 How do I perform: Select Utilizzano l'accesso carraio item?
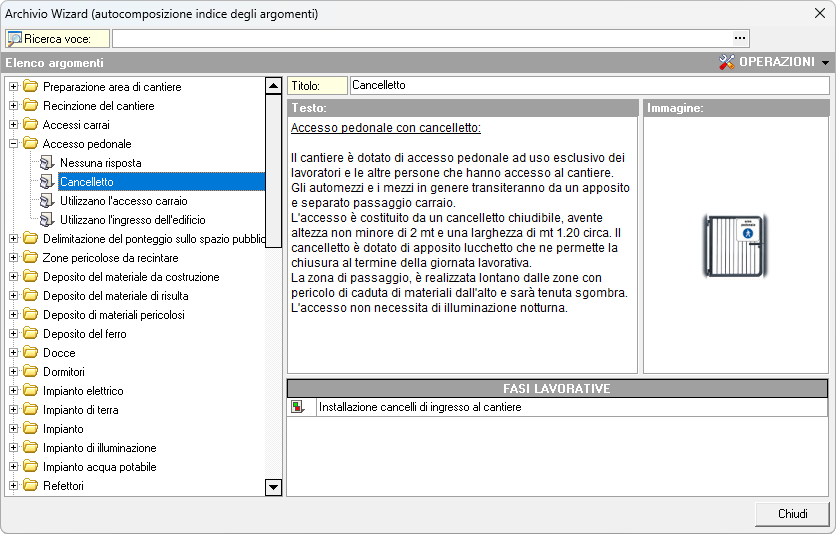pos(123,201)
